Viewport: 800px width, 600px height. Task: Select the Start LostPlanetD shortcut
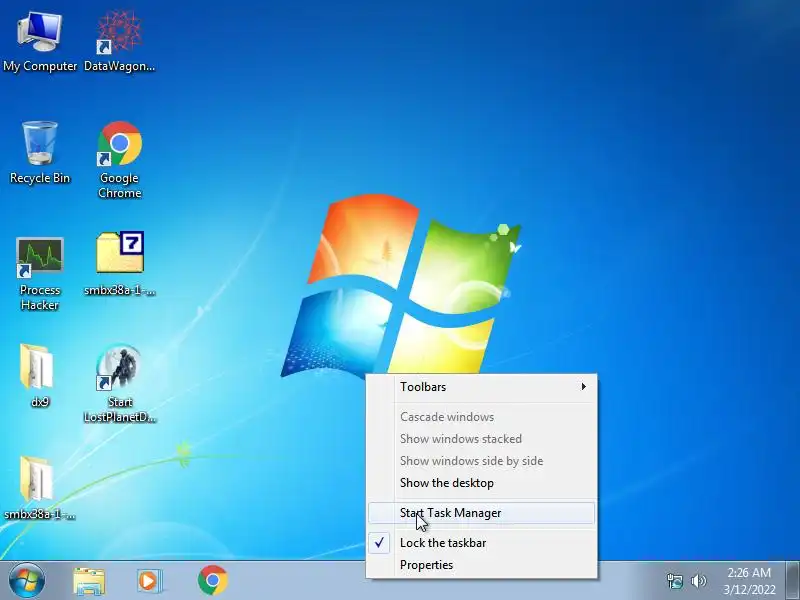119,384
